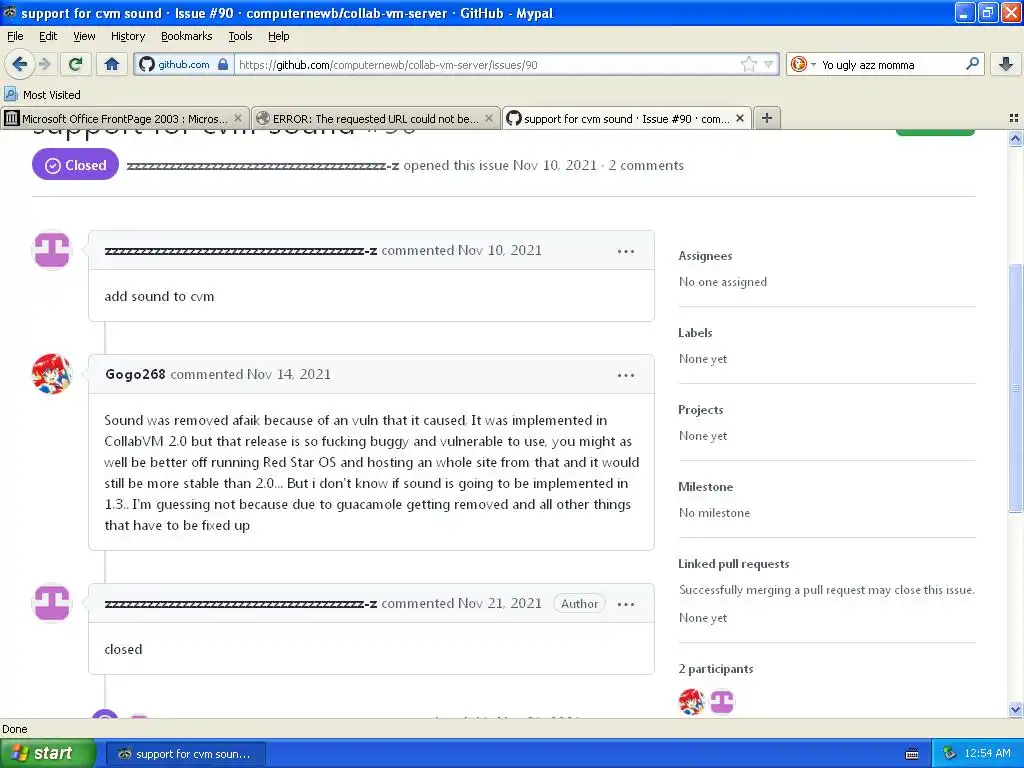Open the View menu
The width and height of the screenshot is (1024, 768).
pos(84,36)
